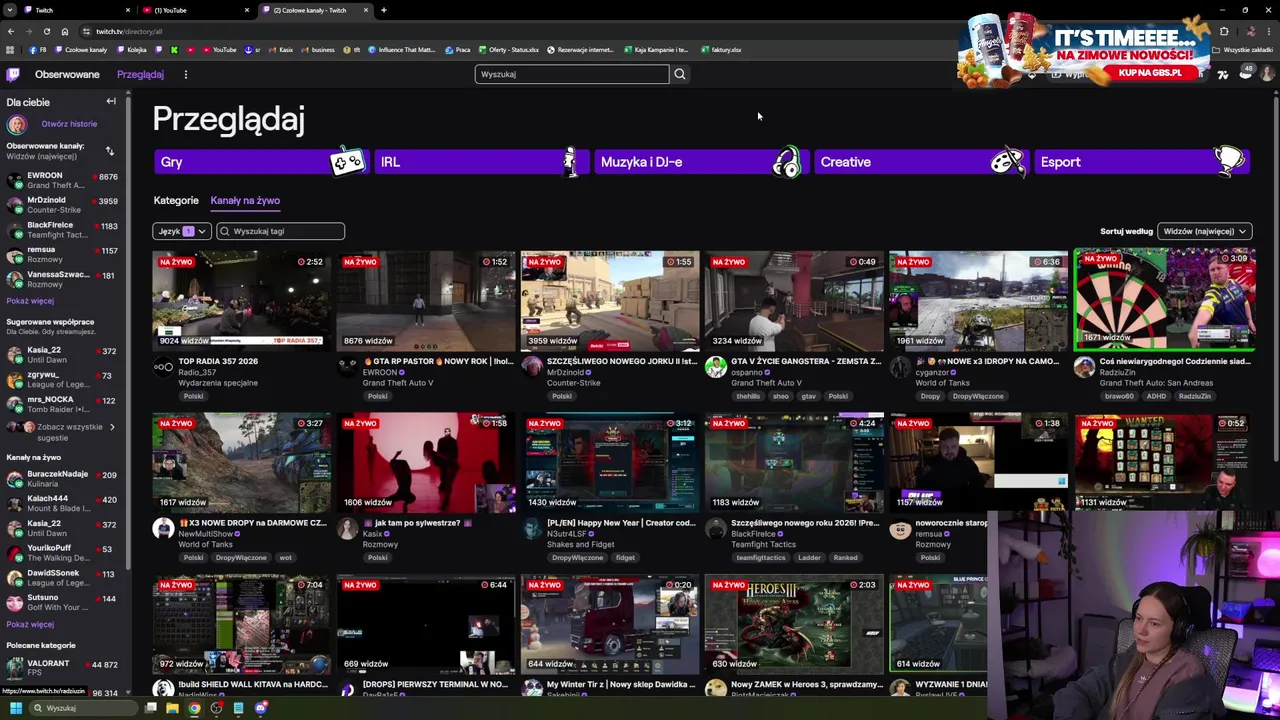Expand Pokaż więcej under followed channels
Screen dimensions: 1280x720
click(30, 301)
